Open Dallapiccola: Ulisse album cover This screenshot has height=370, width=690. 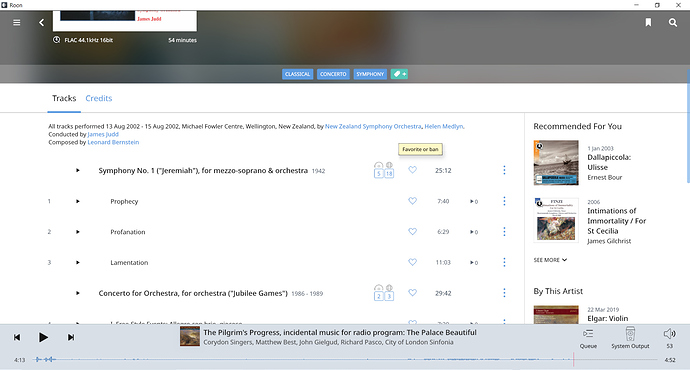tap(556, 163)
